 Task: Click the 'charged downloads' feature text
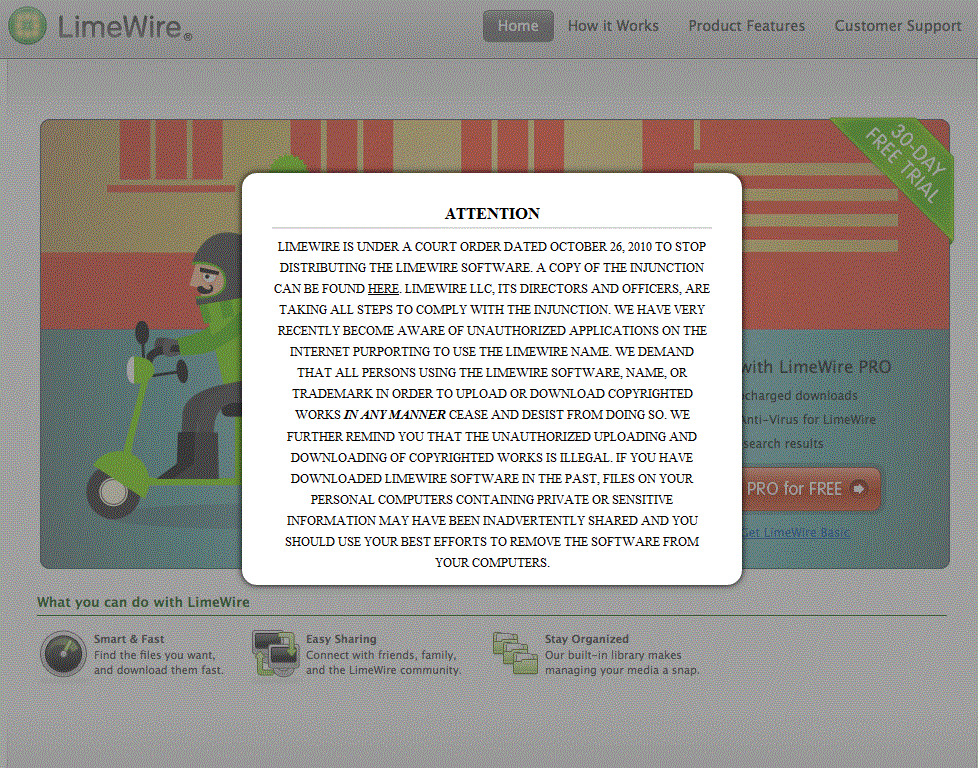[800, 396]
